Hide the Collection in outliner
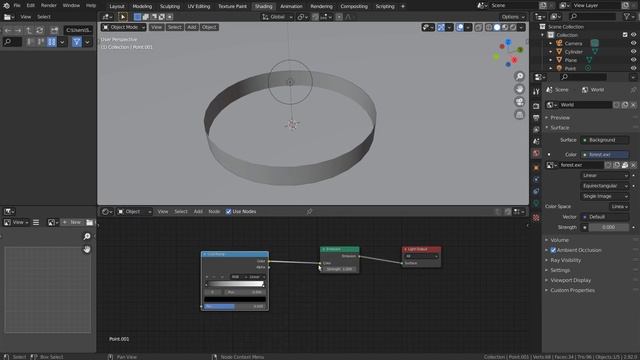This screenshot has height=360, width=640. tap(633, 35)
